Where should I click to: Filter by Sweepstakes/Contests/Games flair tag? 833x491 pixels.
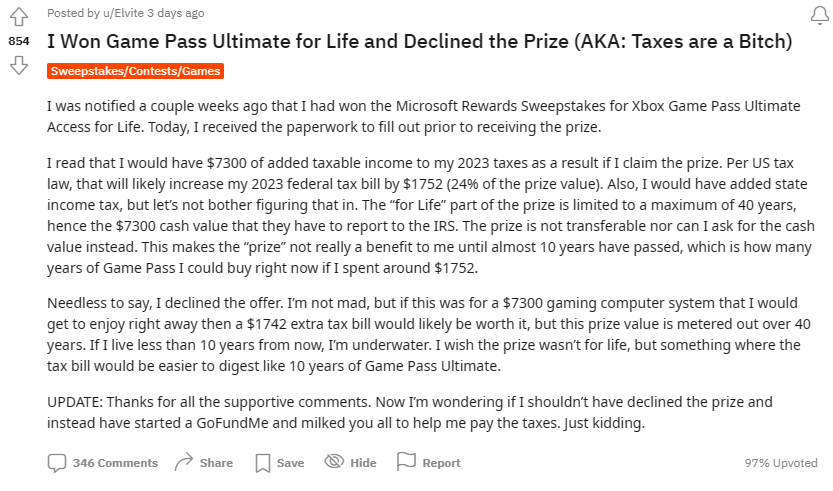click(135, 72)
